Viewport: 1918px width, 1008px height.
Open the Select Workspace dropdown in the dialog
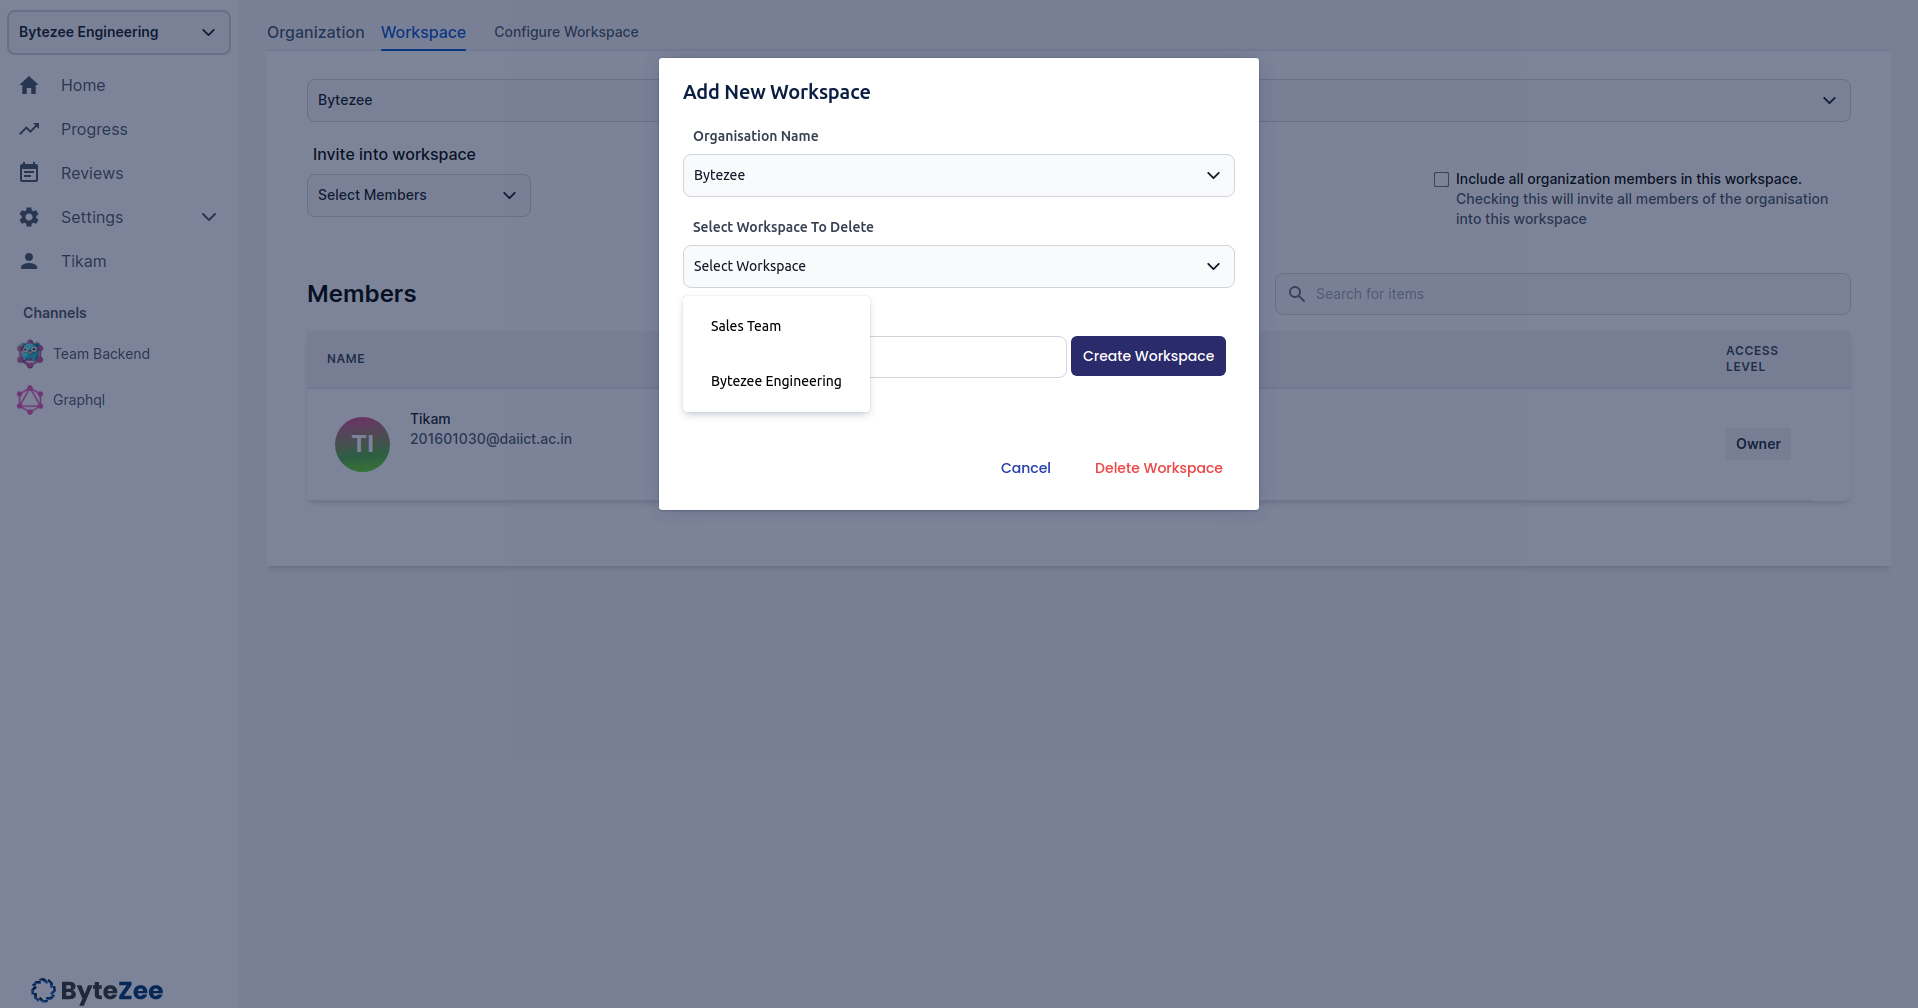coord(958,266)
